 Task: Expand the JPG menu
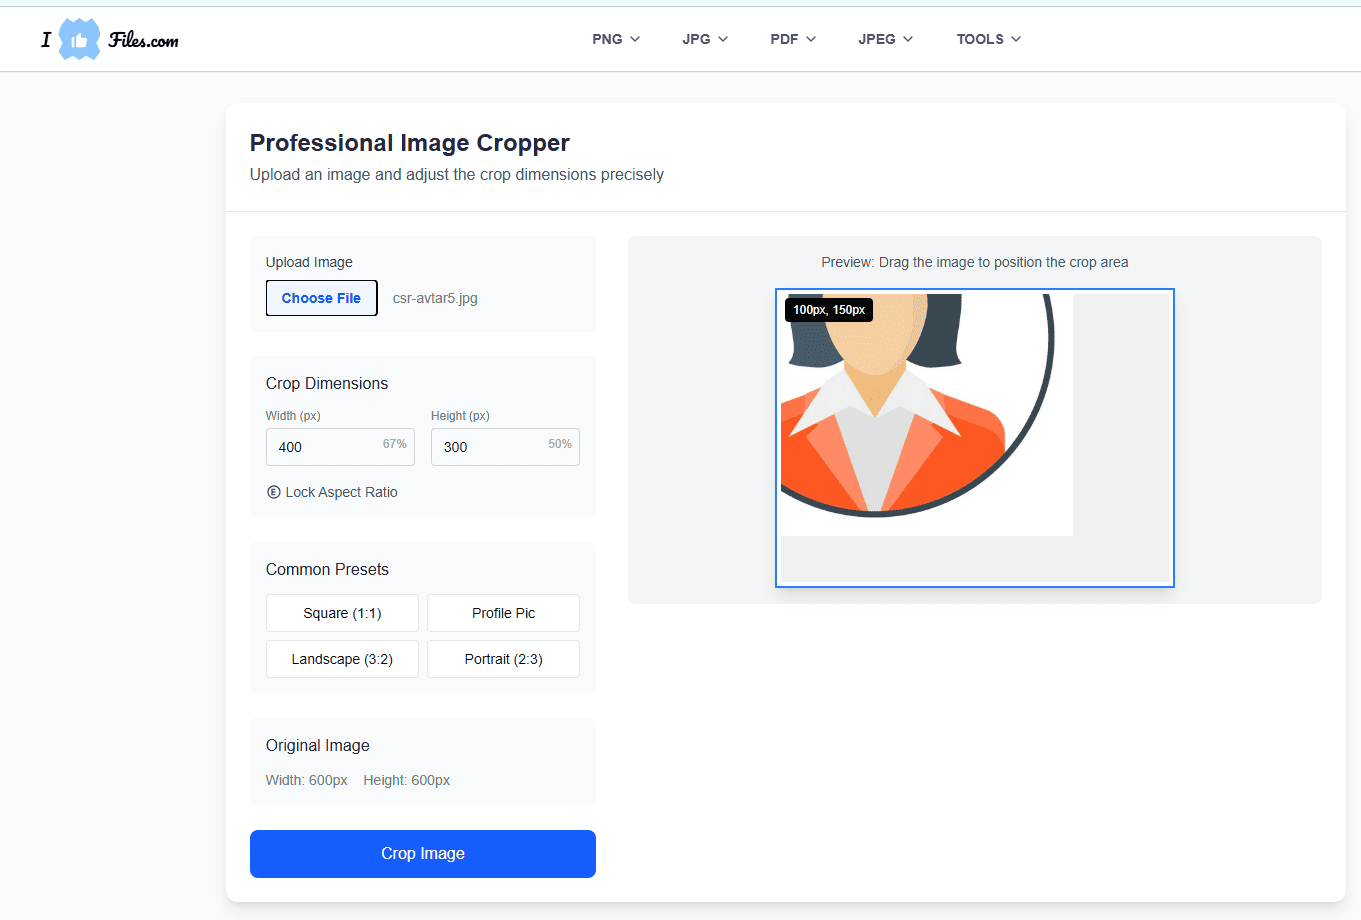704,39
